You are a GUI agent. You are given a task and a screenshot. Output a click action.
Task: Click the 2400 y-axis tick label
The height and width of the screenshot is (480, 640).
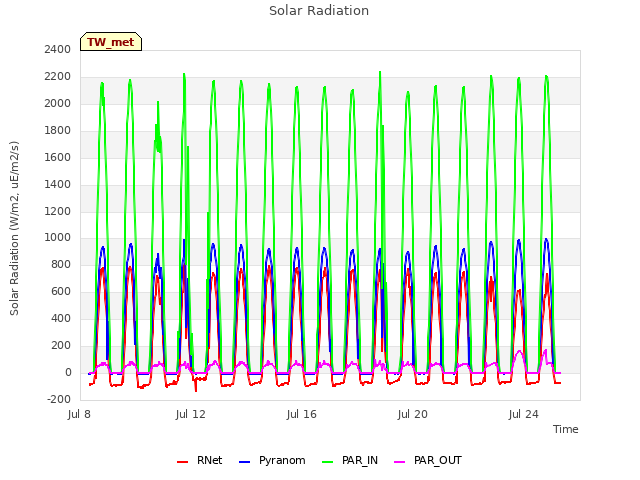pos(58,49)
